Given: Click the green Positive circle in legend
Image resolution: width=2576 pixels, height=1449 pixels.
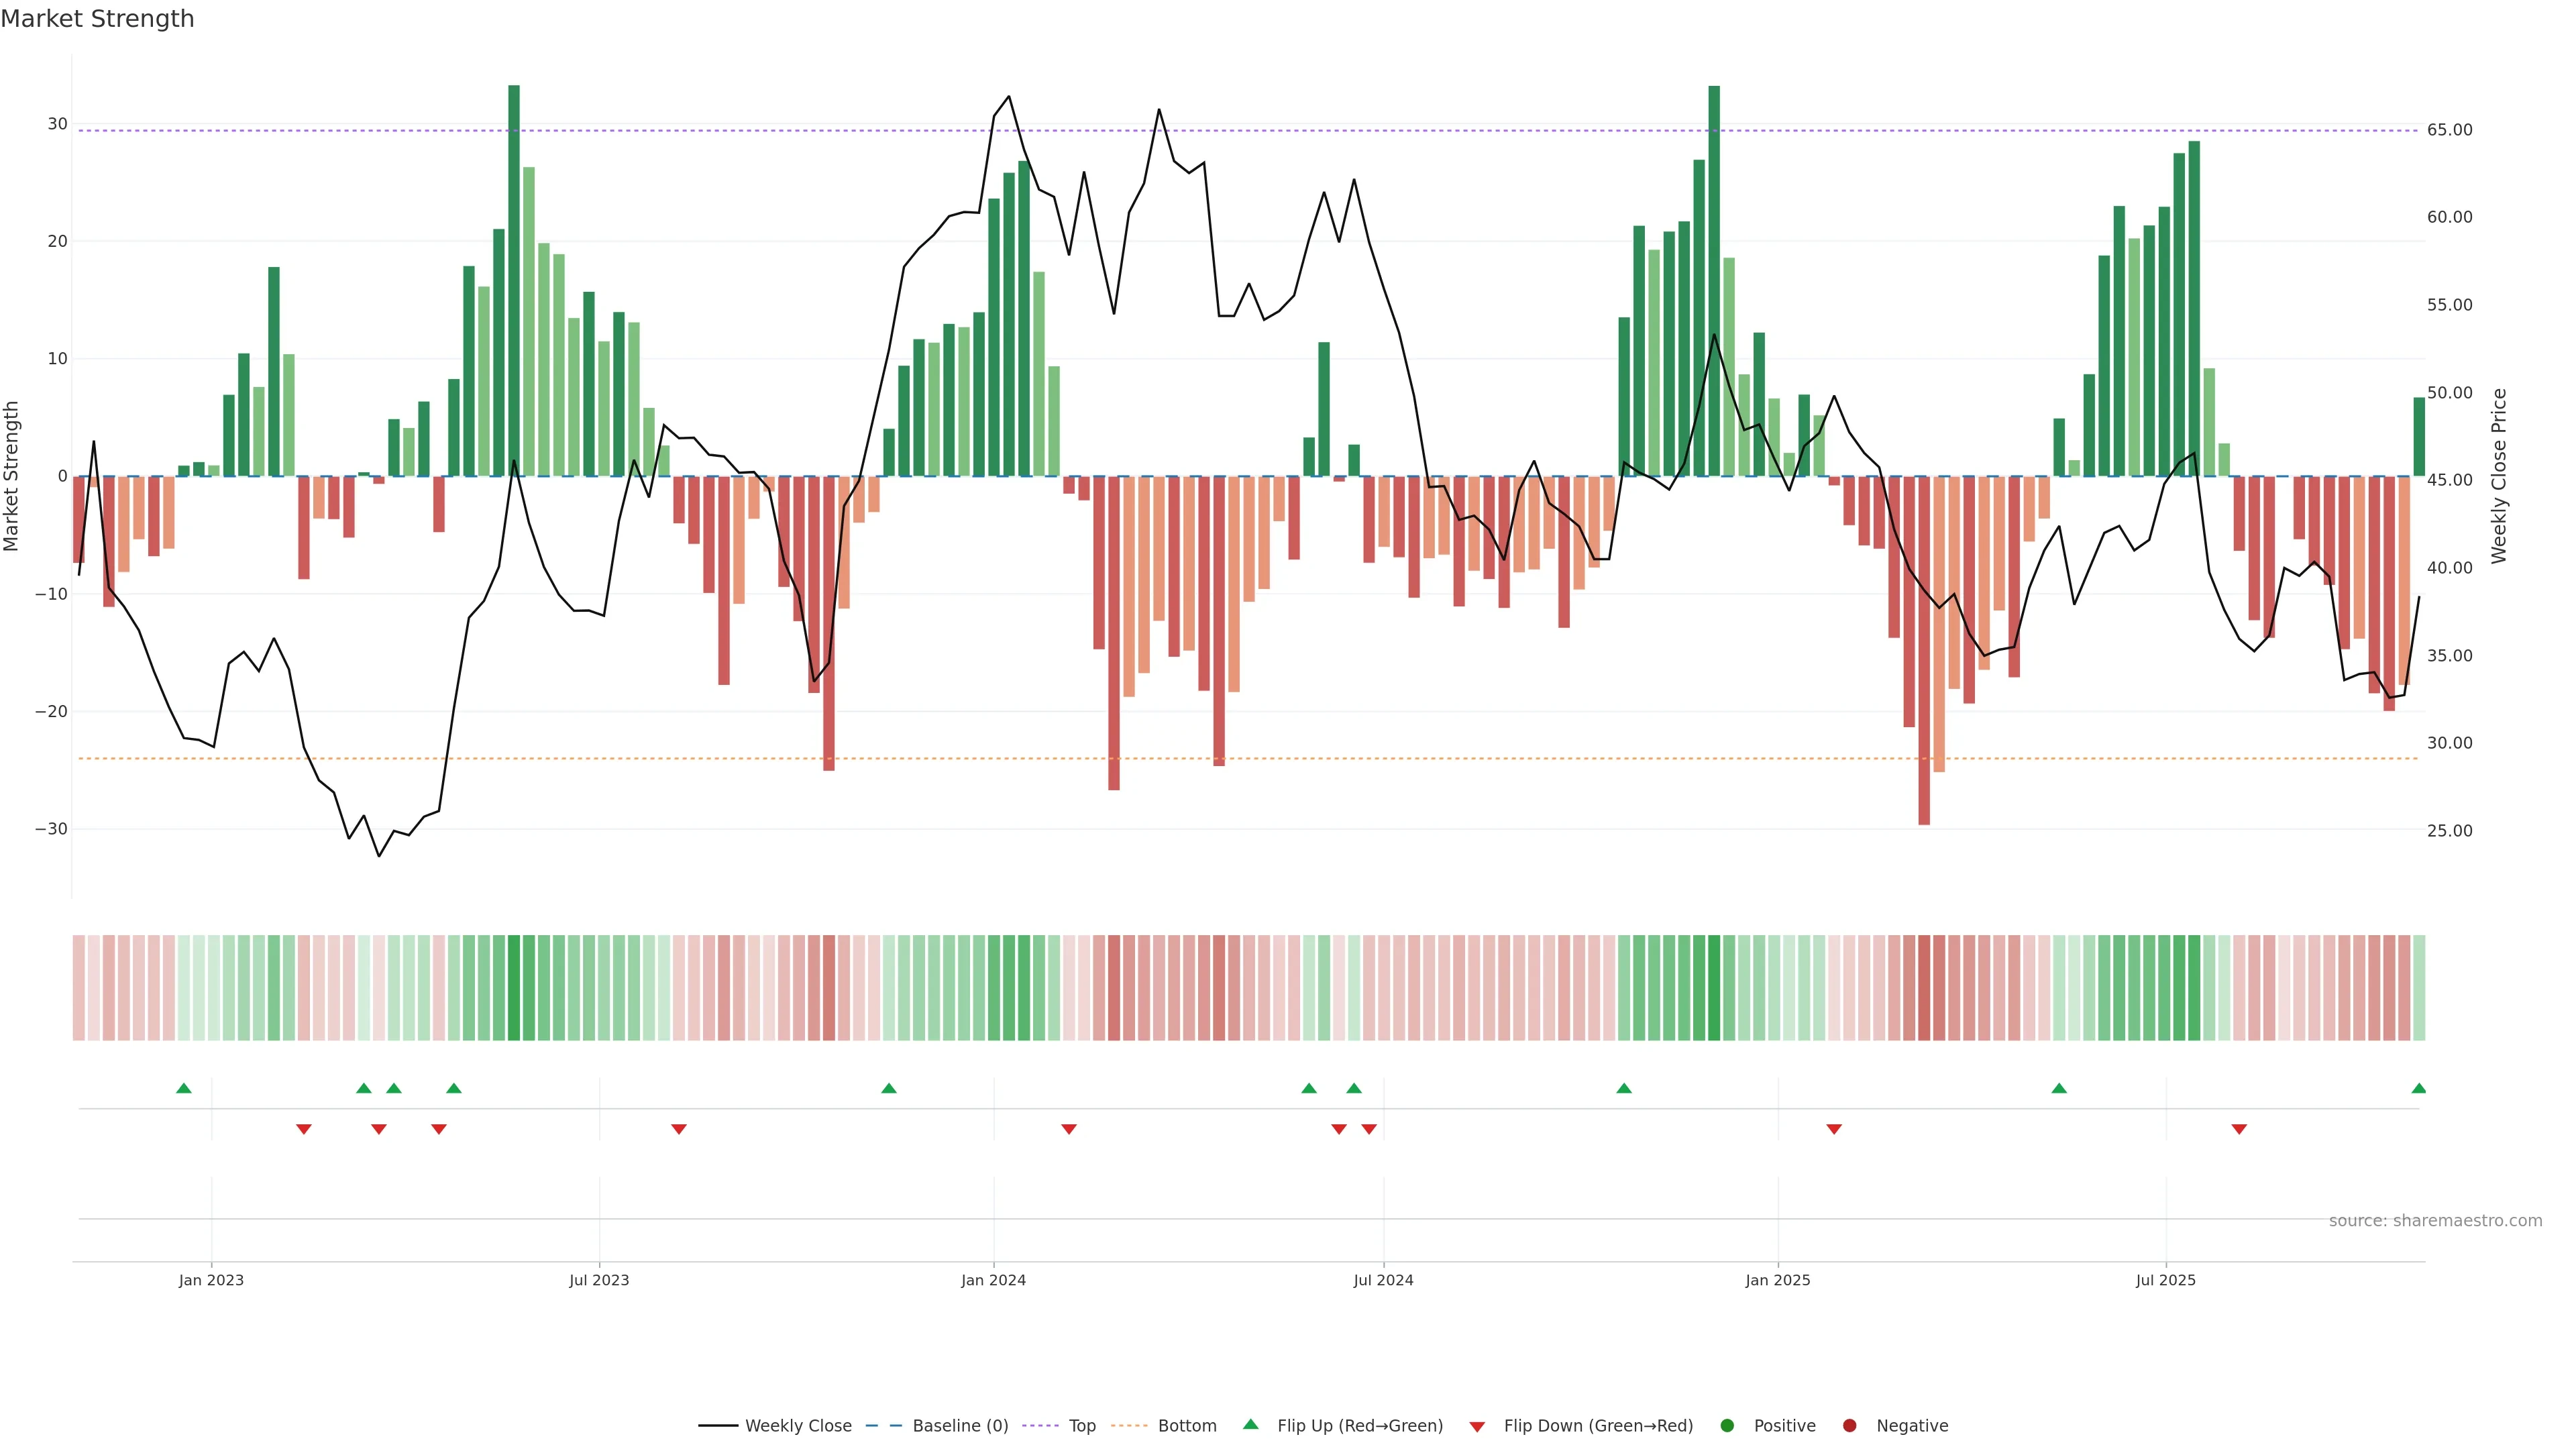Looking at the screenshot, I should click(x=1727, y=1426).
